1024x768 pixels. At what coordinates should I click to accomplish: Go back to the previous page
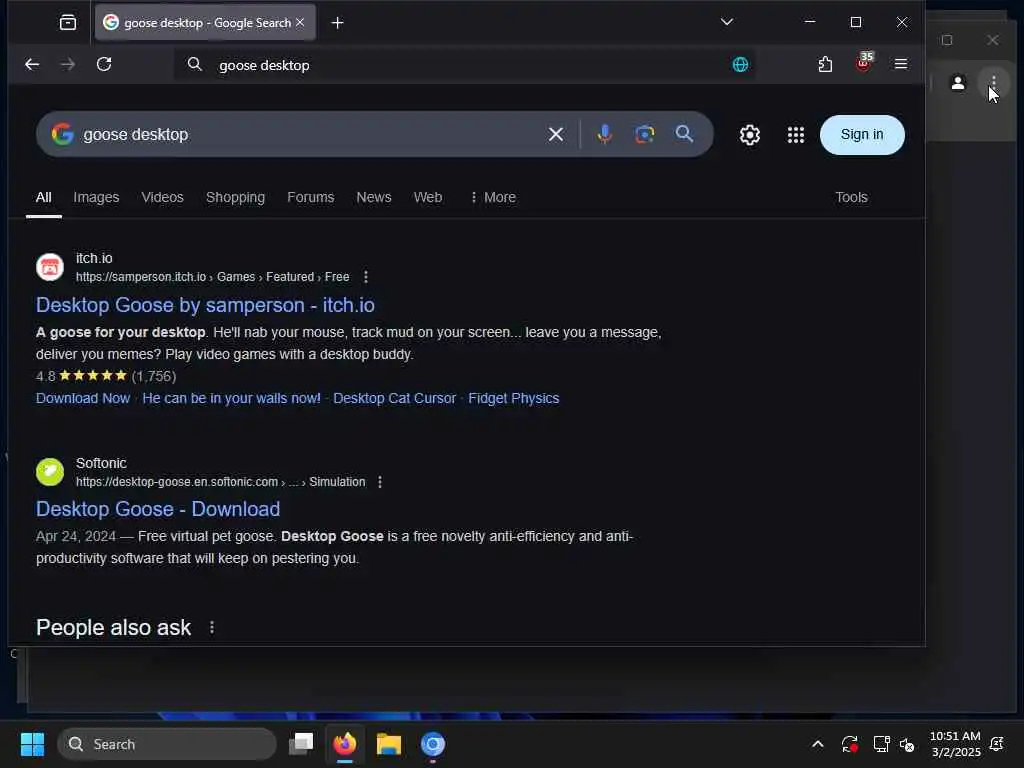(x=31, y=64)
